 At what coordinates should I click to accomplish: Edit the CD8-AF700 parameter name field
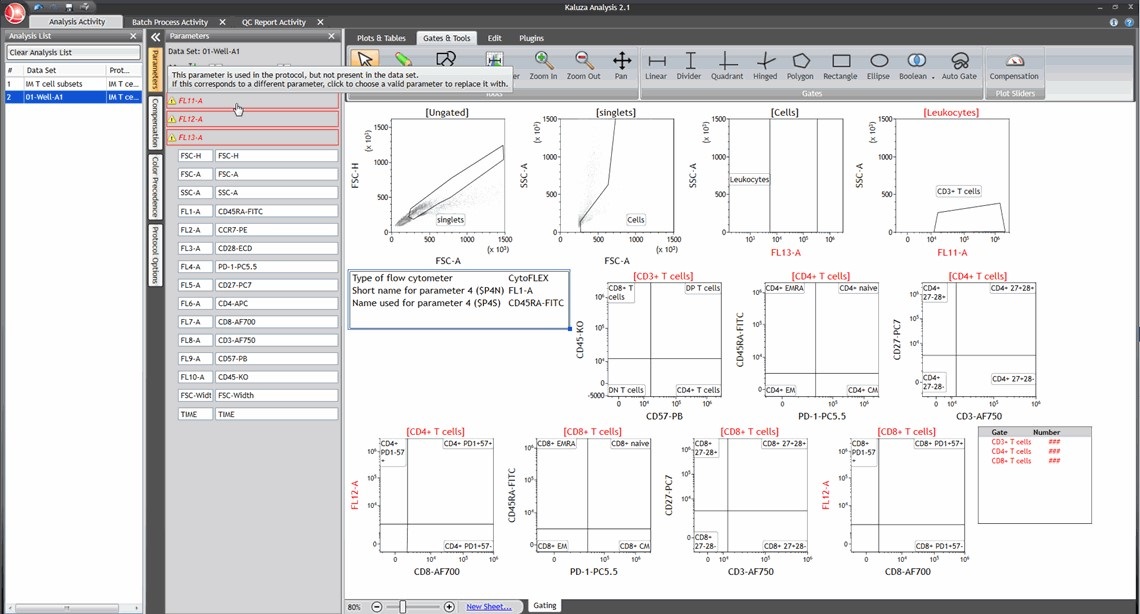276,322
